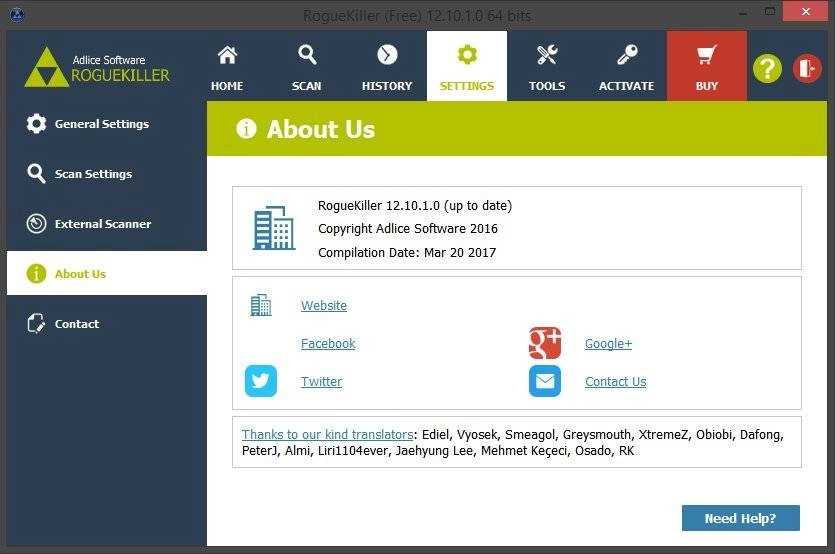This screenshot has width=835, height=554.
Task: Switch to the Scan tab
Action: click(307, 66)
